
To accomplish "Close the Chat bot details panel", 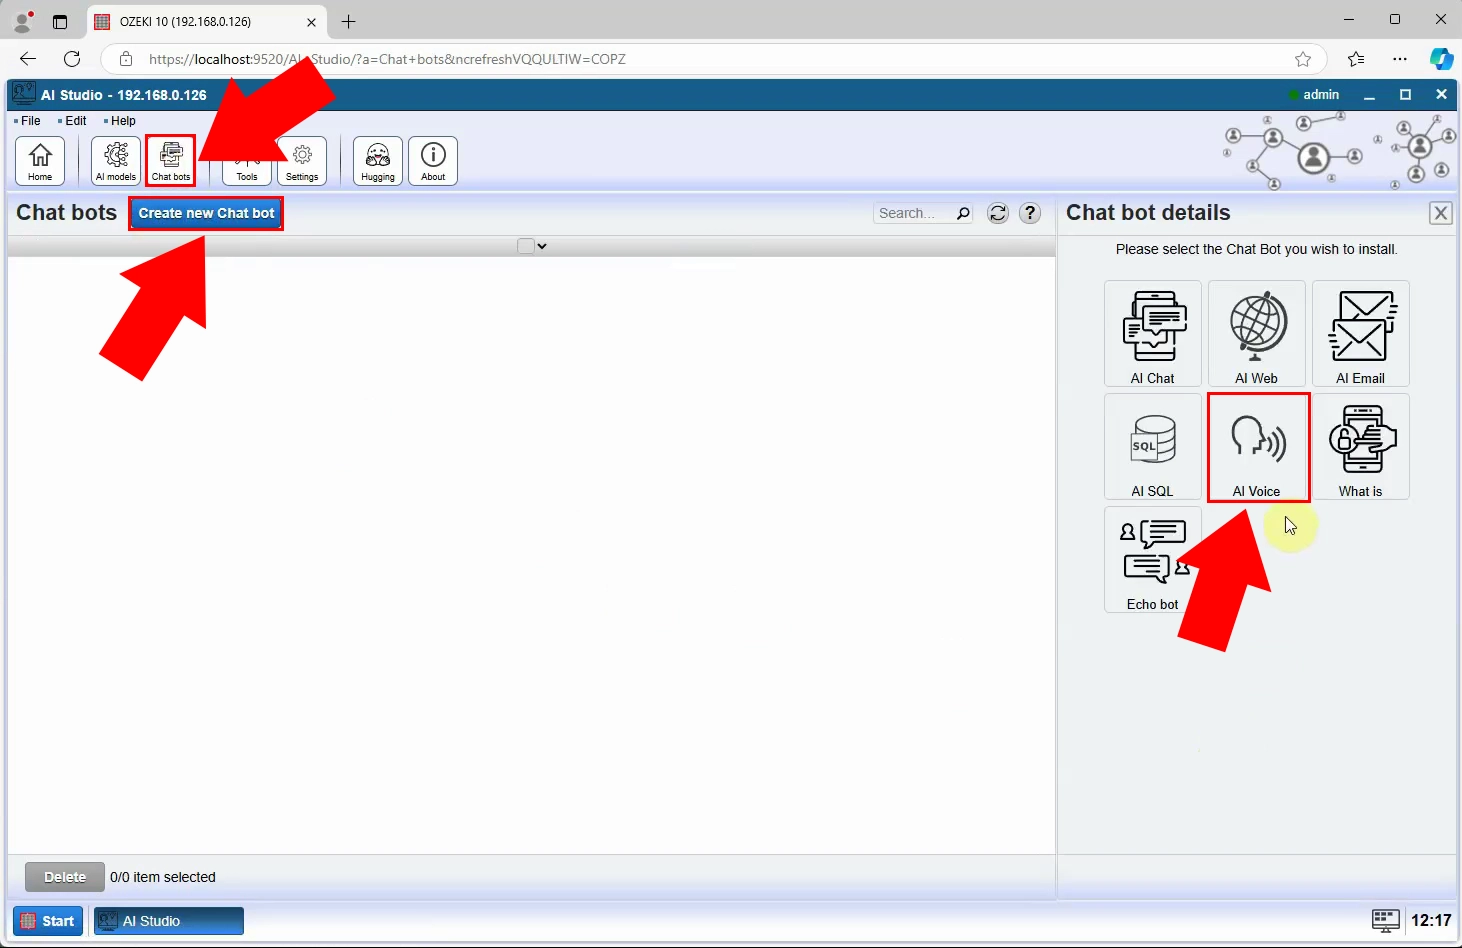I will coord(1441,213).
